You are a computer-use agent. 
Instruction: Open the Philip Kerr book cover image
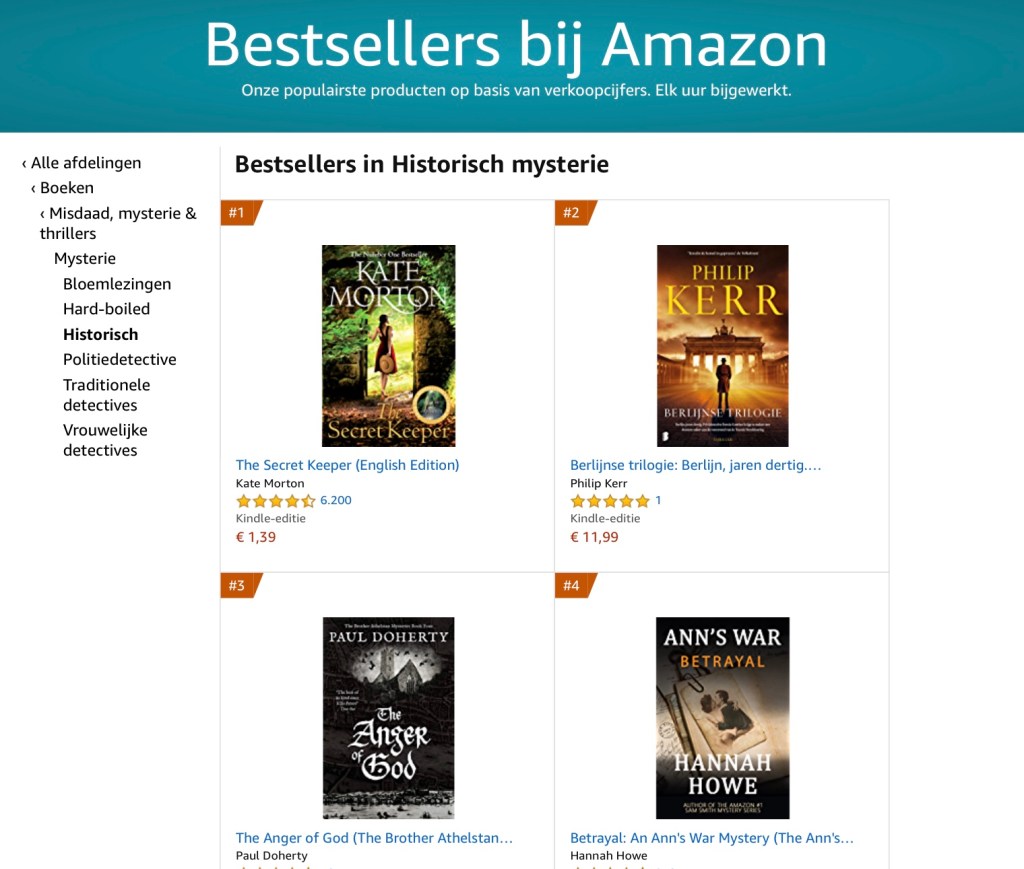(723, 346)
